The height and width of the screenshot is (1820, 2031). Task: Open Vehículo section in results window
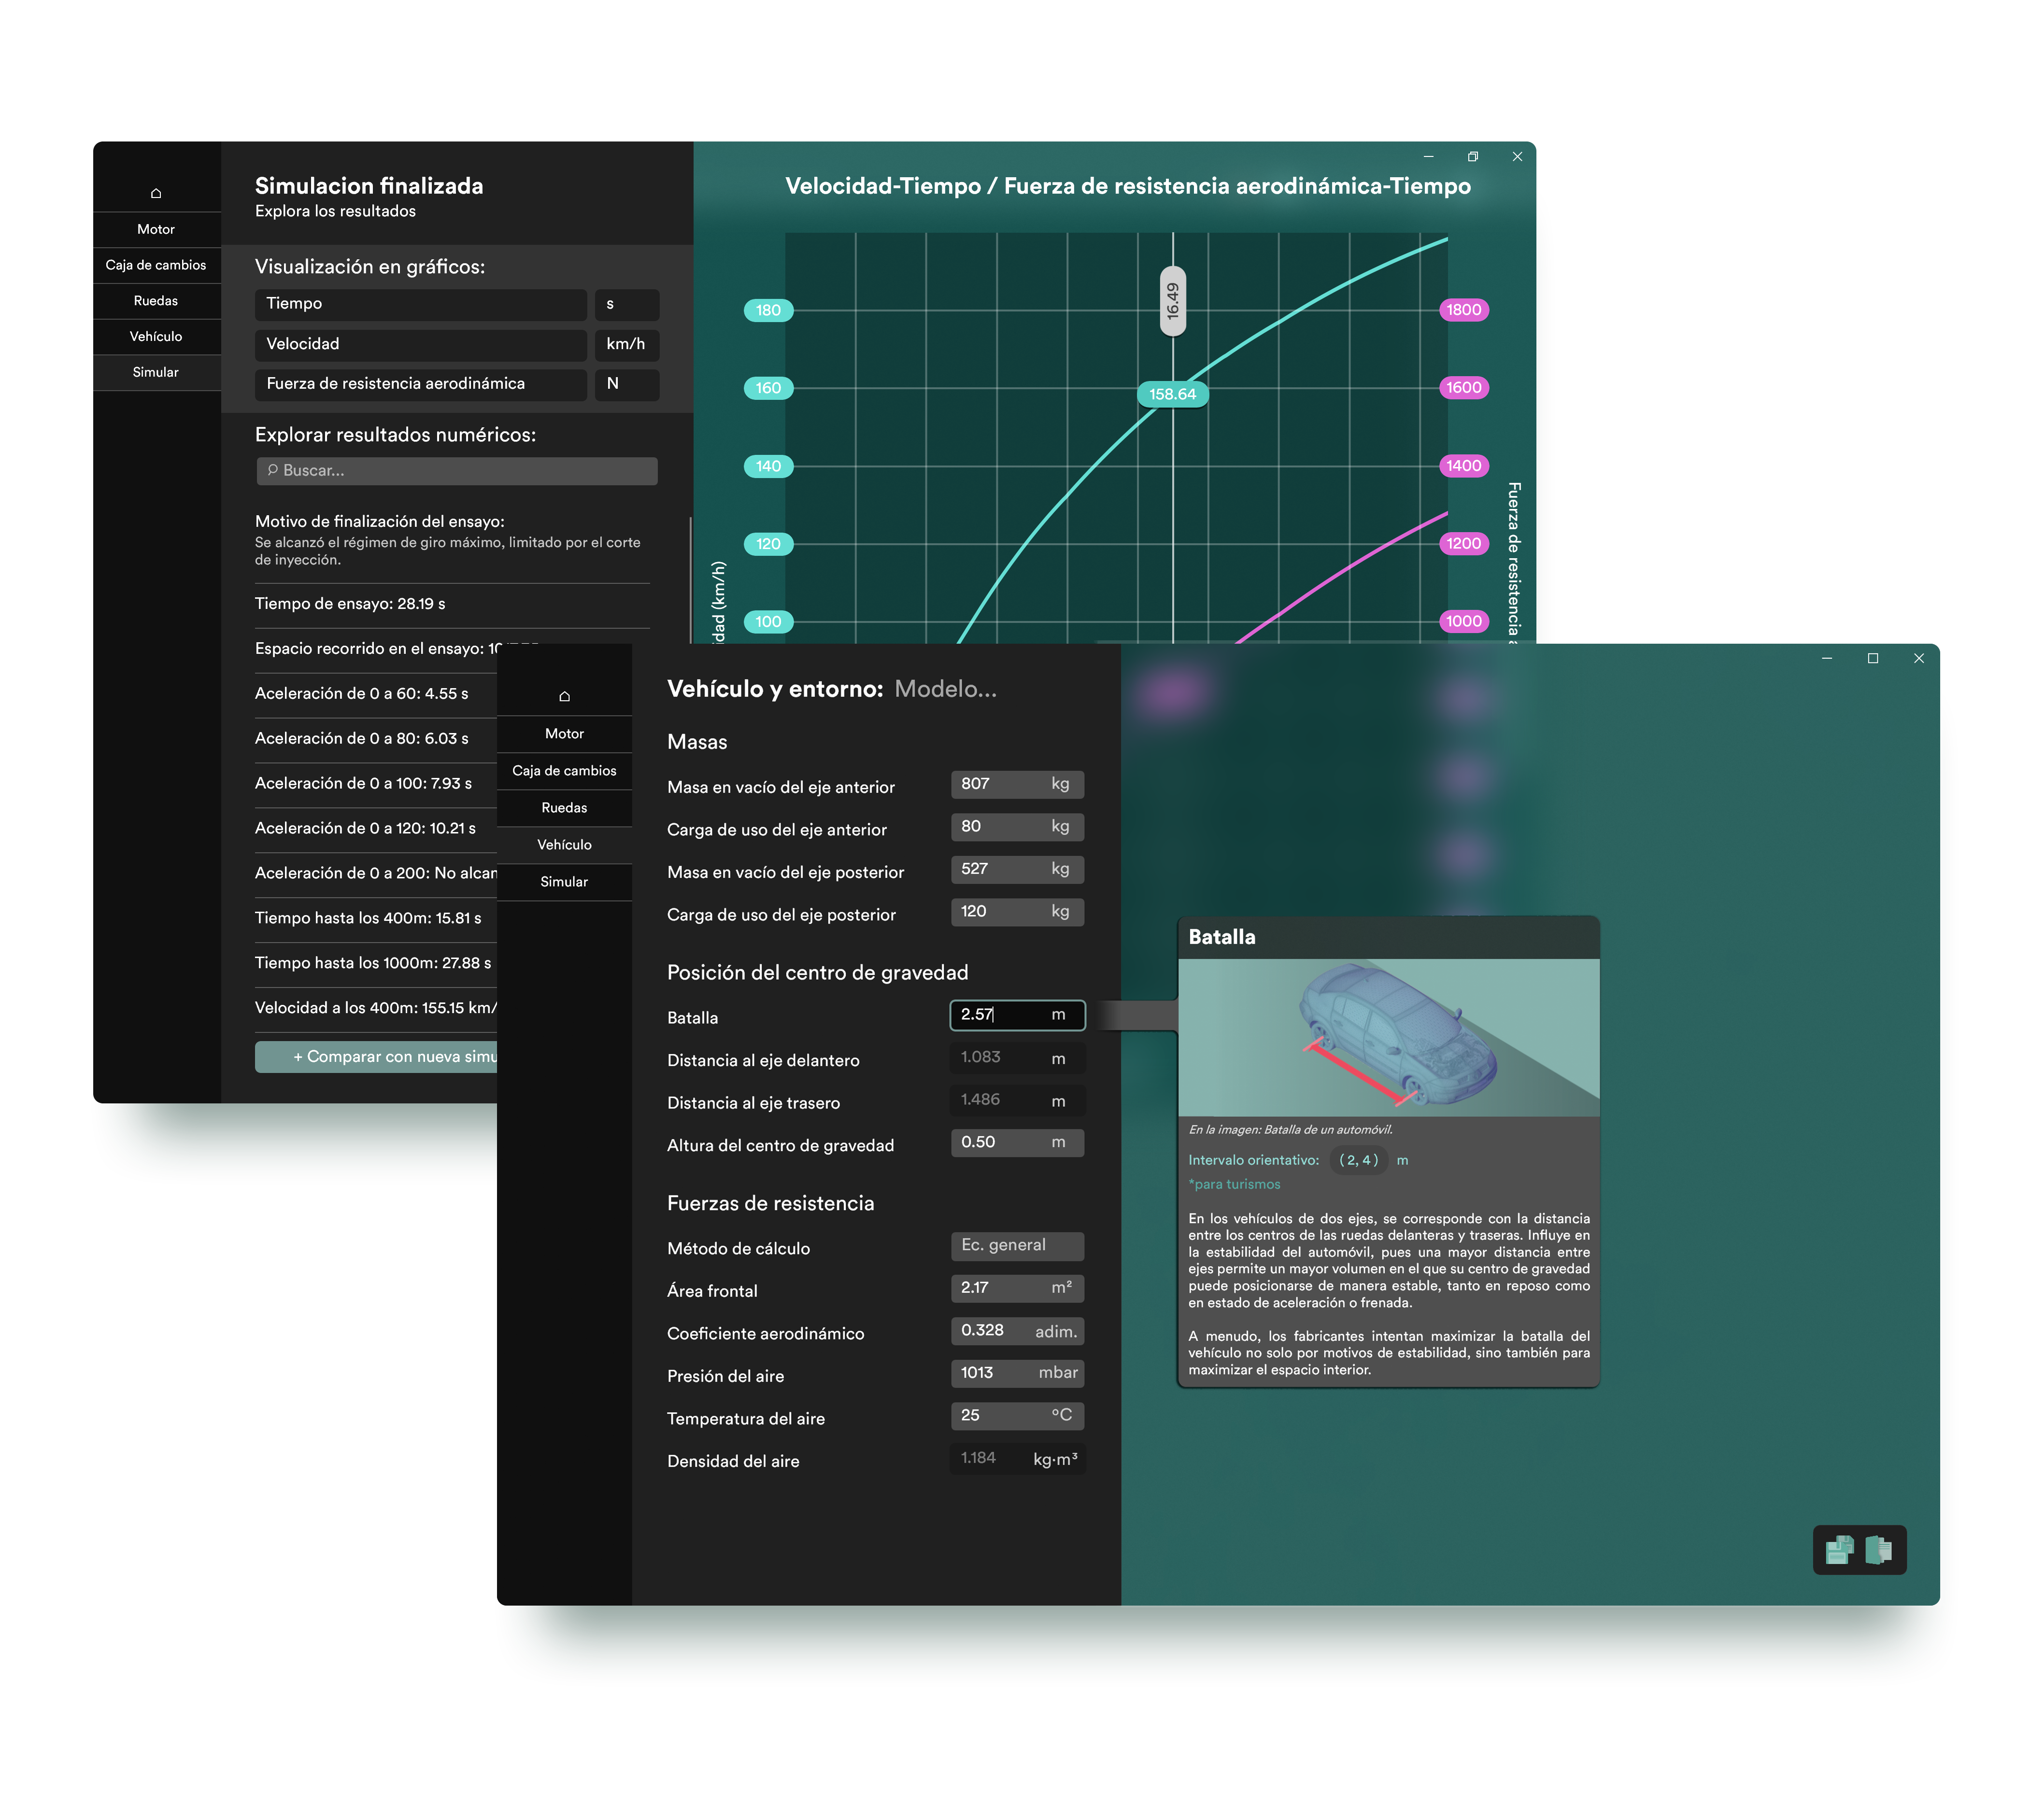coord(156,337)
